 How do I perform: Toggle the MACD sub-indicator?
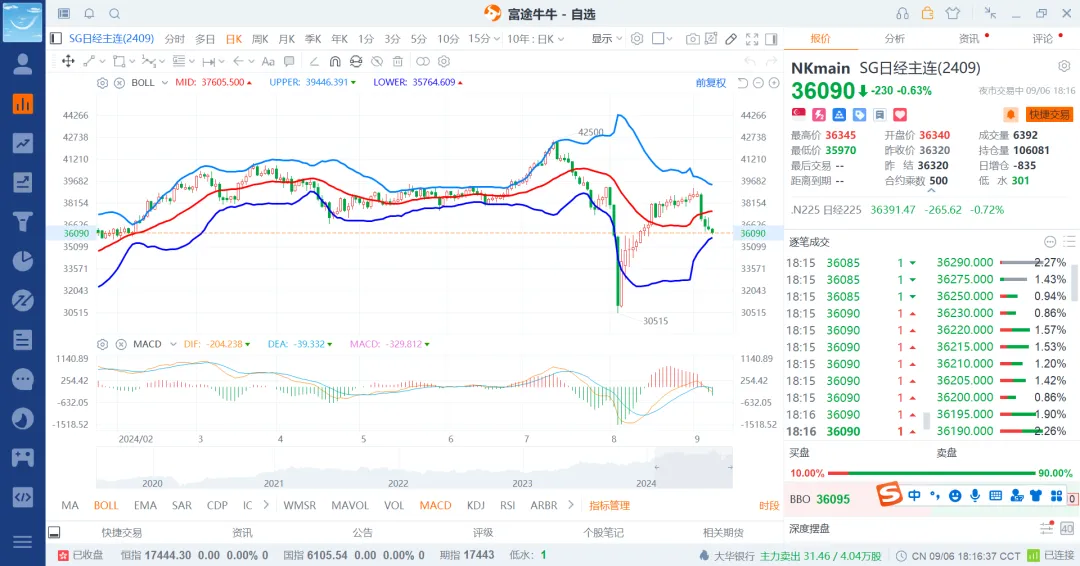click(x=435, y=505)
